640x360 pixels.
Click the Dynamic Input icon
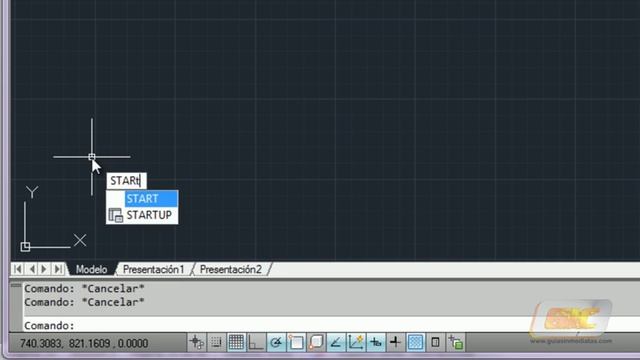pos(376,342)
